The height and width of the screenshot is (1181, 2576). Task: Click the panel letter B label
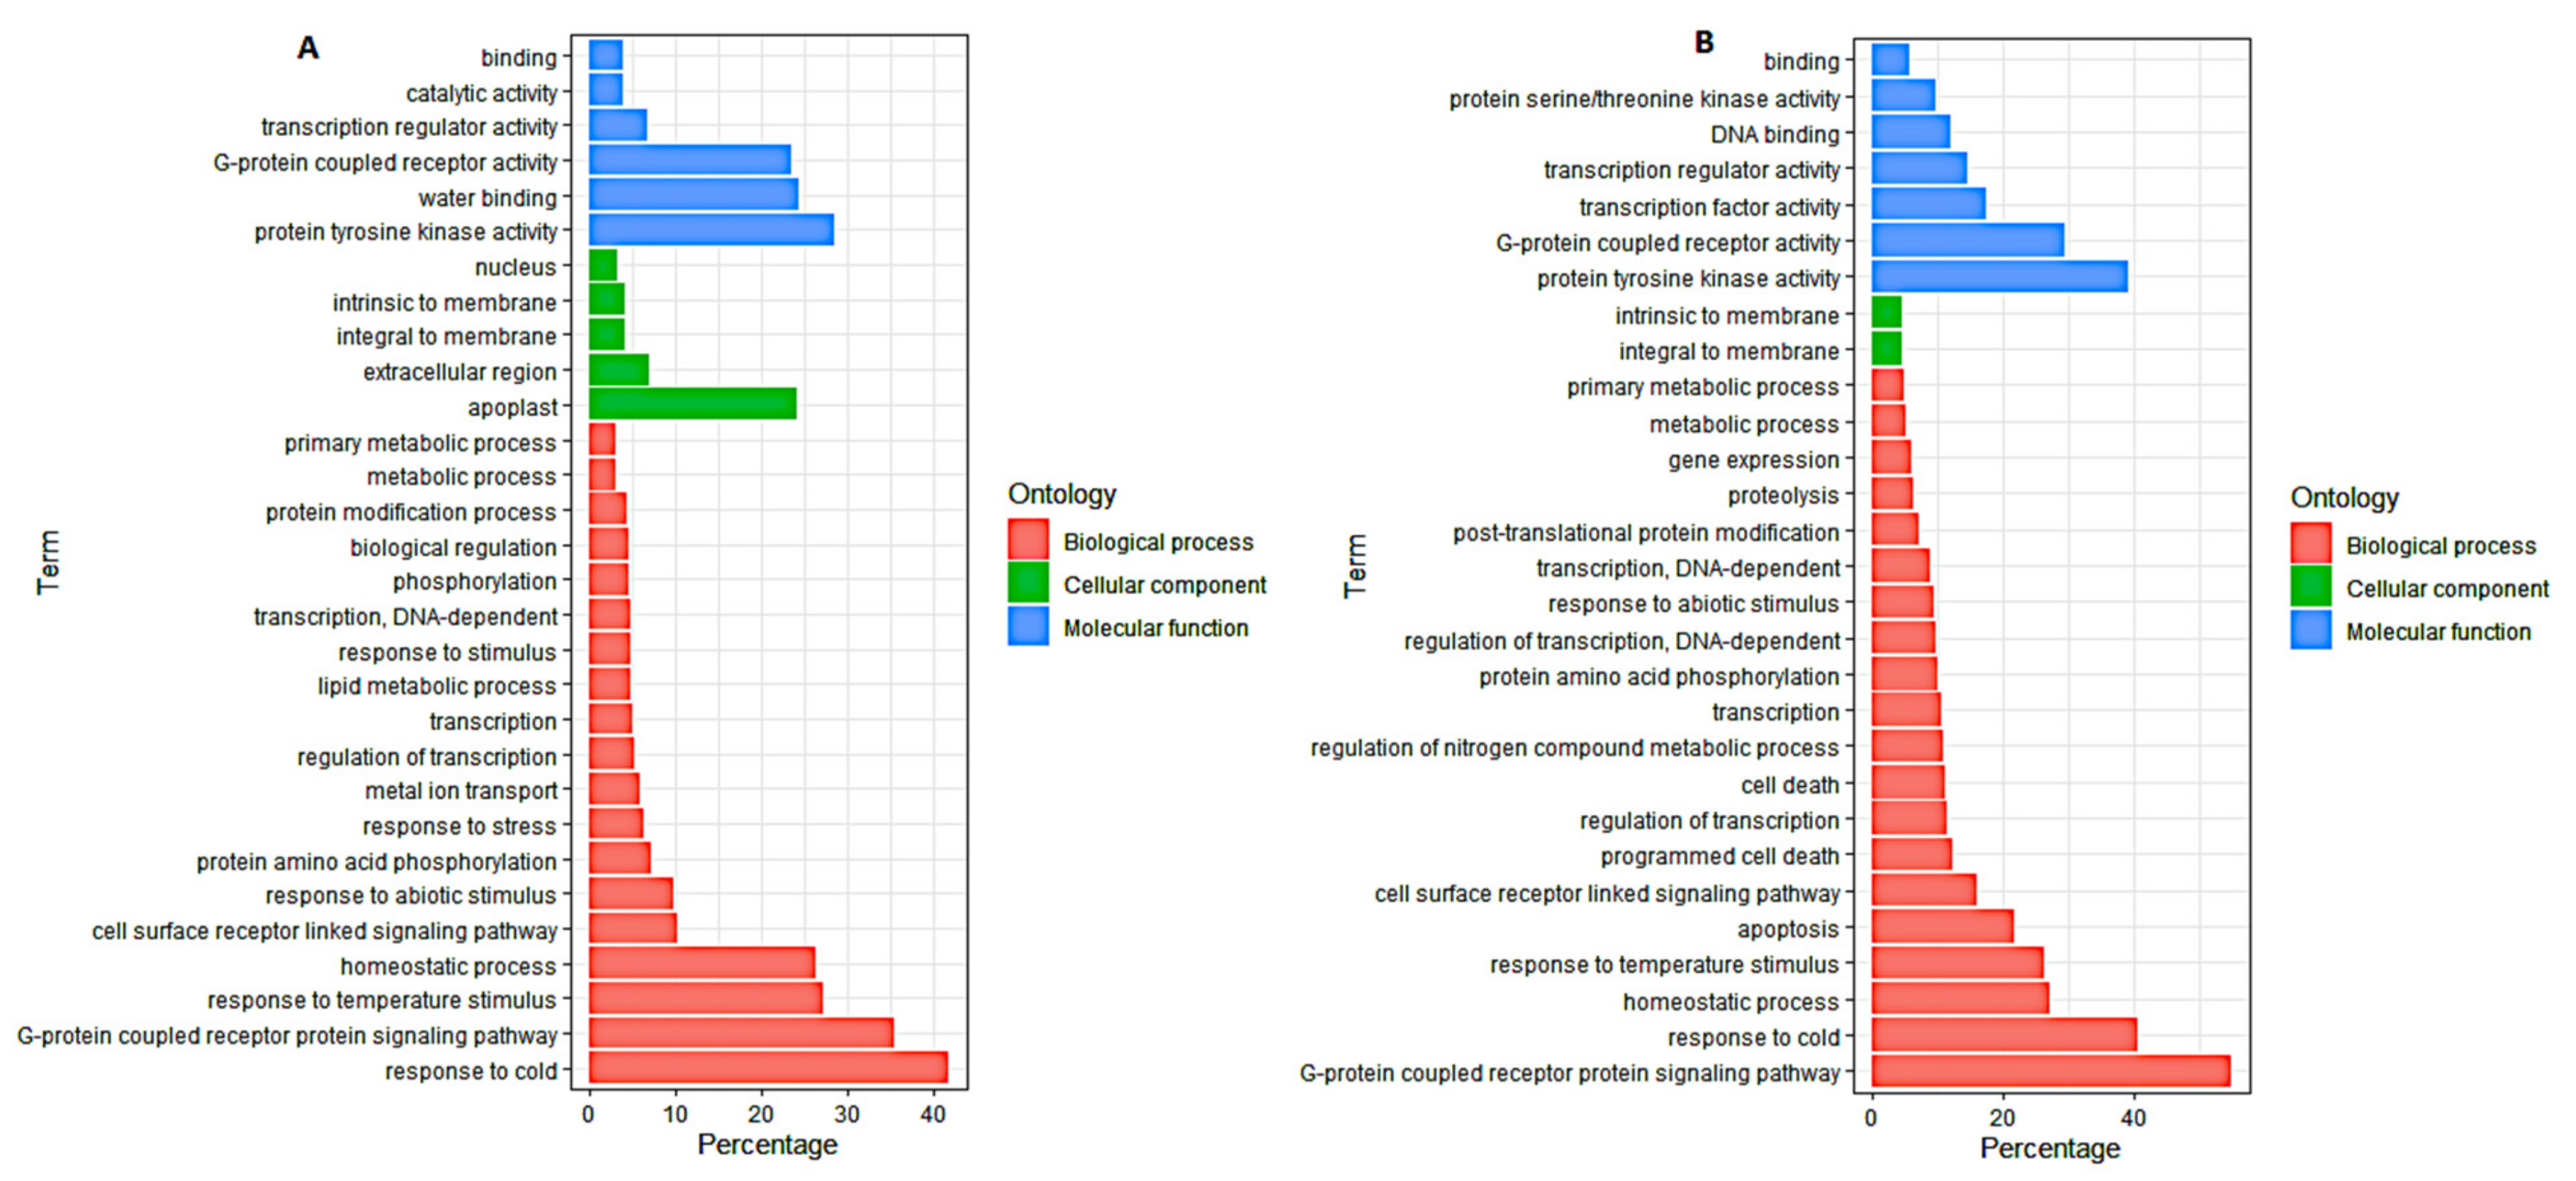[x=1704, y=42]
